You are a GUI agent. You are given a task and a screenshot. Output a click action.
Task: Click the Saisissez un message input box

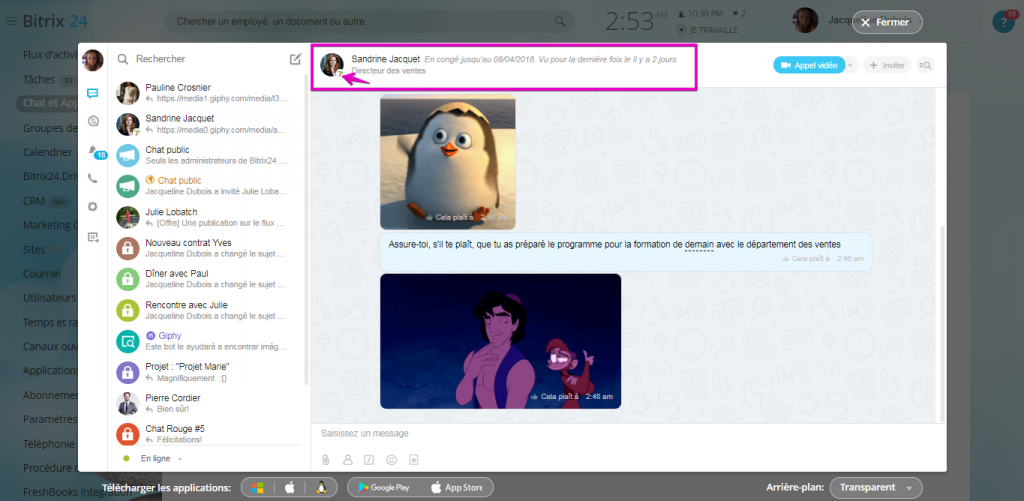[628, 433]
